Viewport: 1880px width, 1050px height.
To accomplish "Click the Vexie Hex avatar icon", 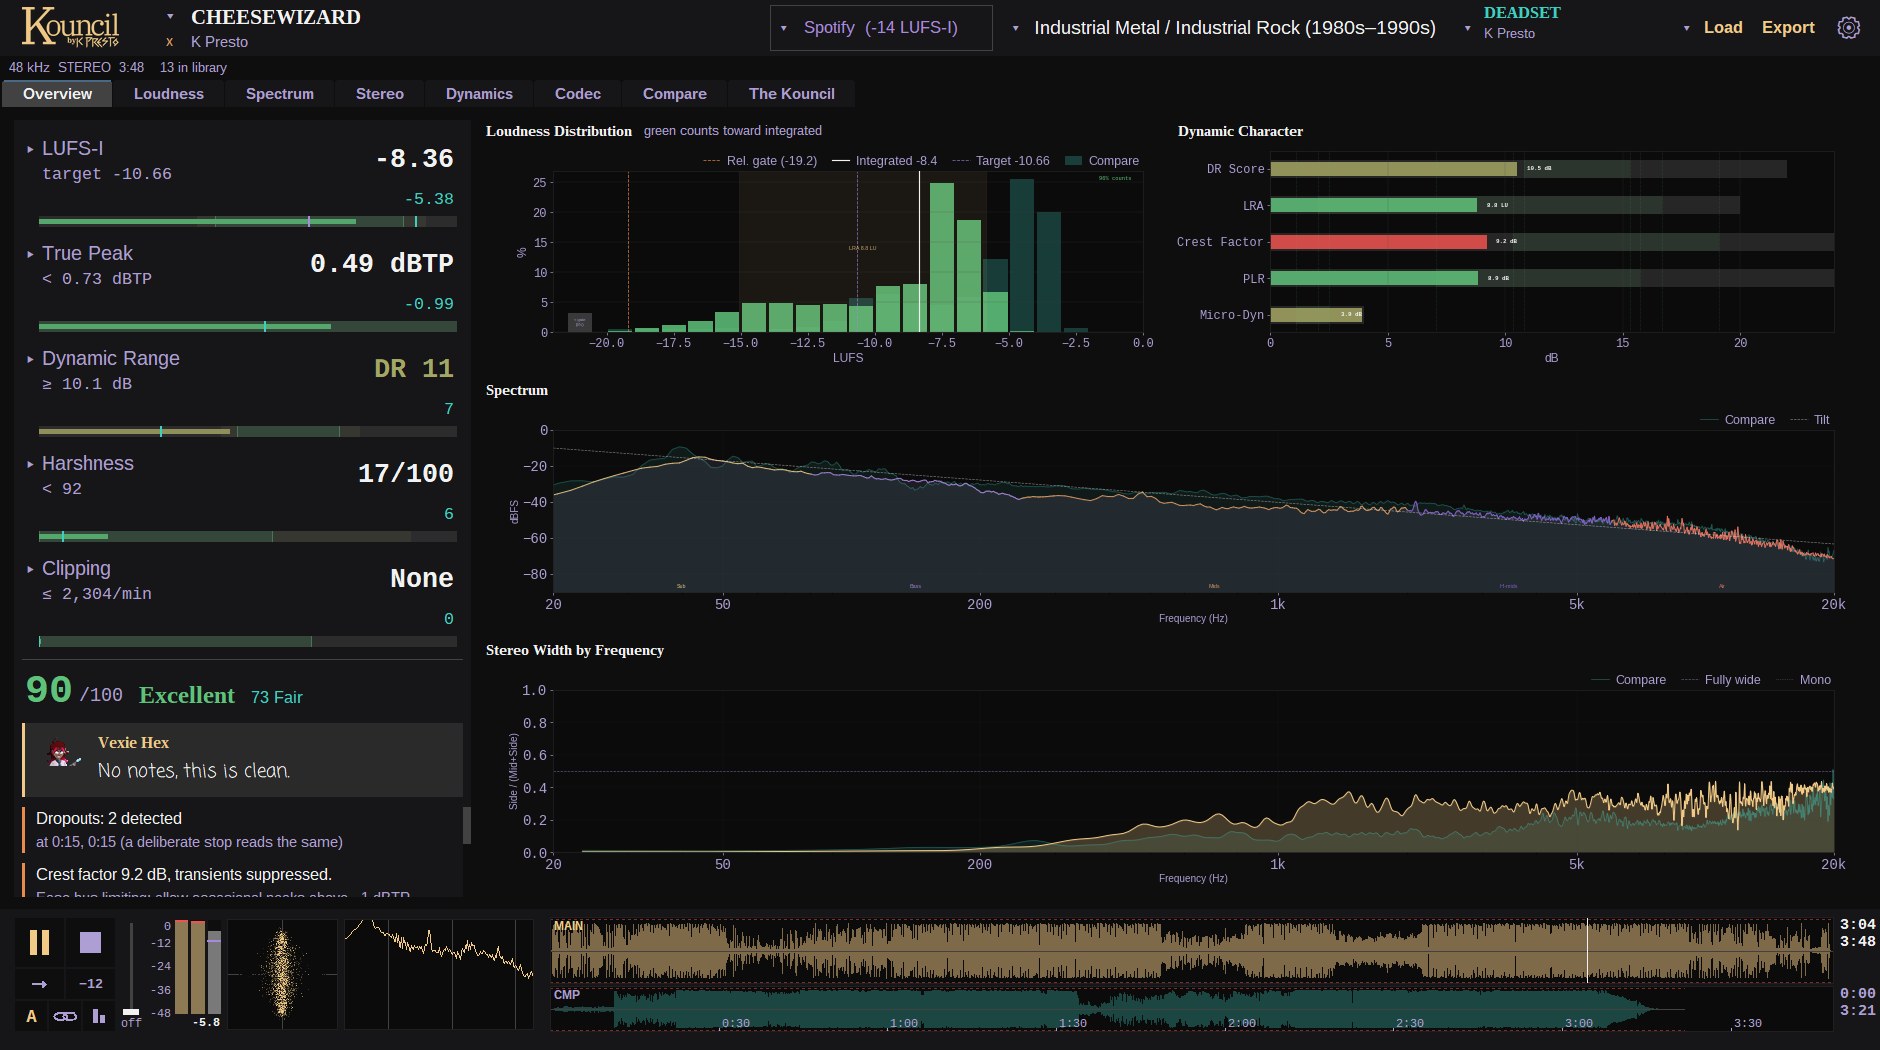I will (64, 754).
